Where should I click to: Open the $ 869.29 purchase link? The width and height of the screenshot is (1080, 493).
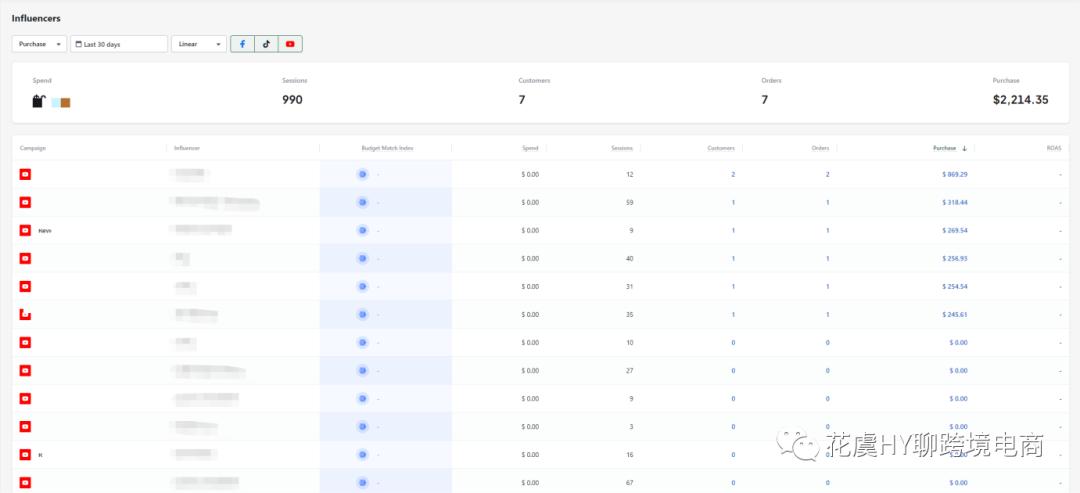(x=954, y=174)
